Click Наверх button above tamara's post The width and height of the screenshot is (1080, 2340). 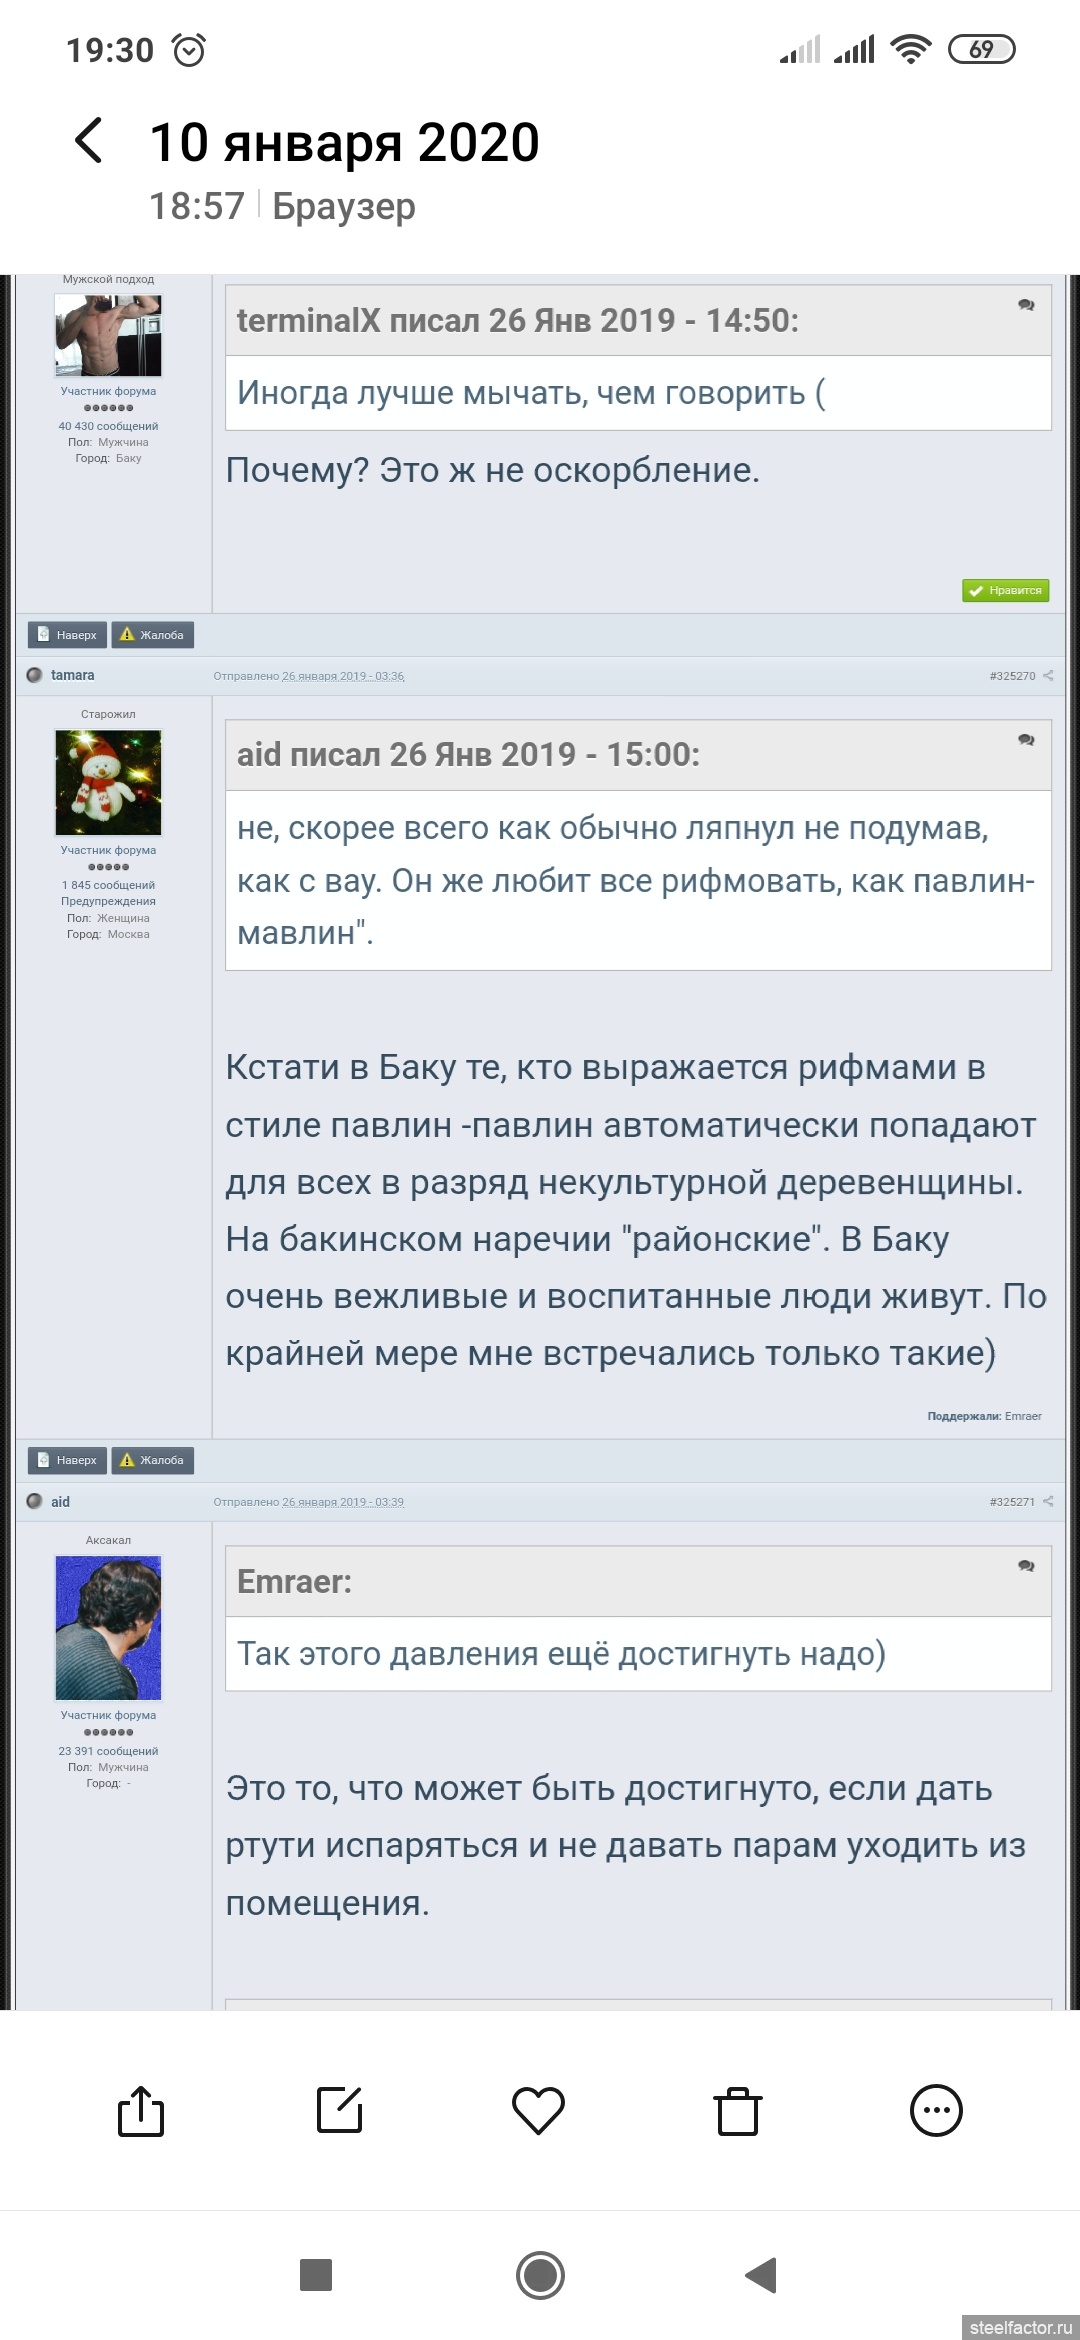pos(67,635)
